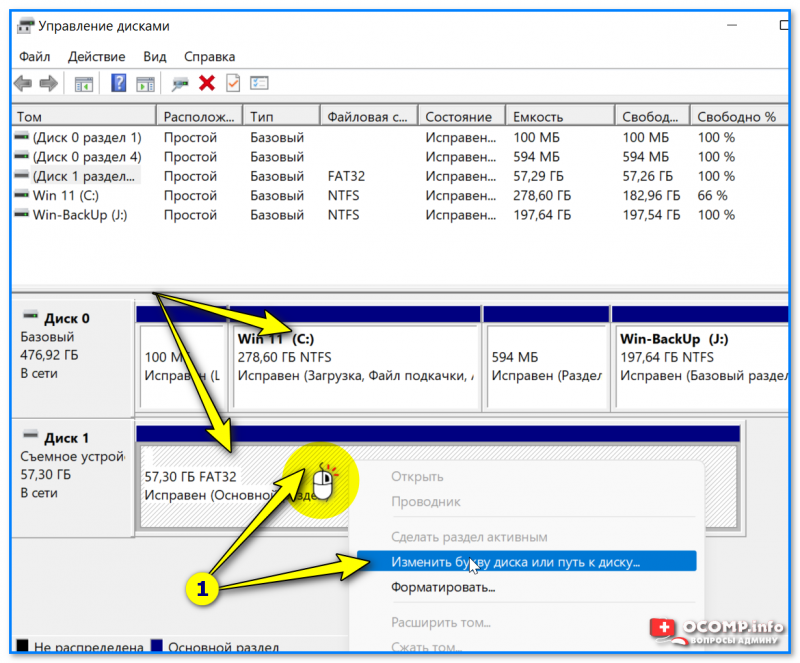Choose Форматировать from the context menu
Screen dimensions: 800x663
pos(443,587)
